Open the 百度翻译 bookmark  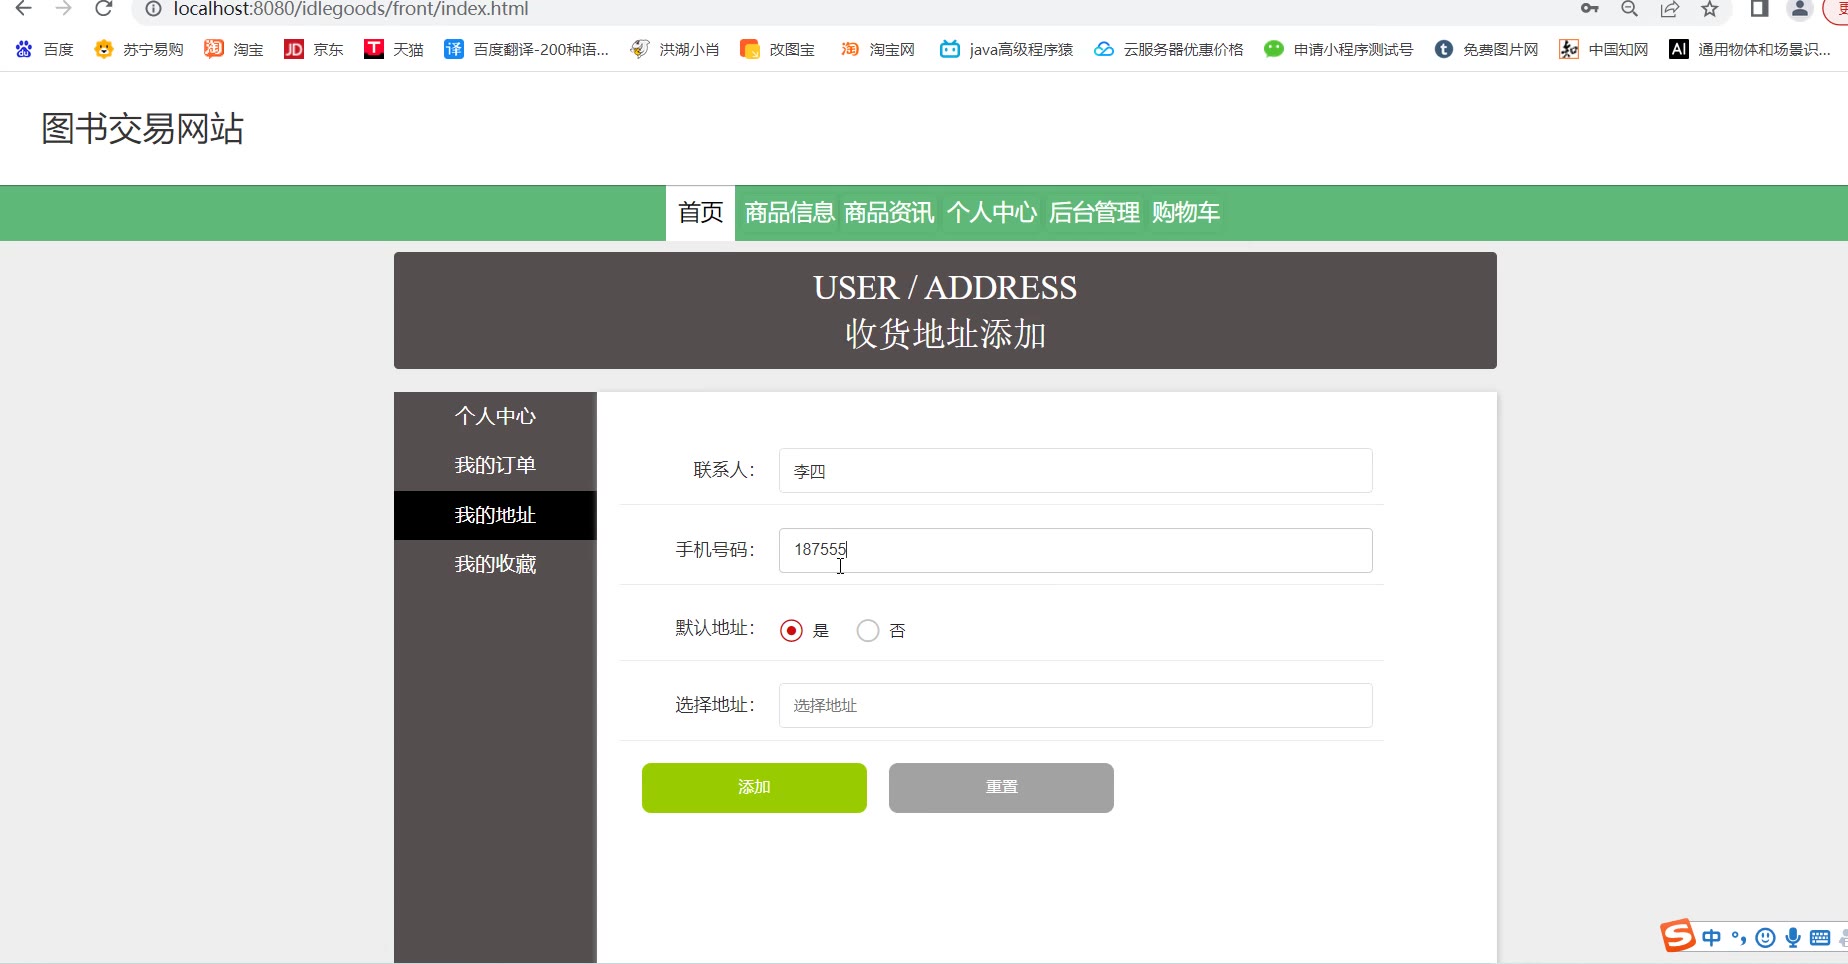pos(526,49)
